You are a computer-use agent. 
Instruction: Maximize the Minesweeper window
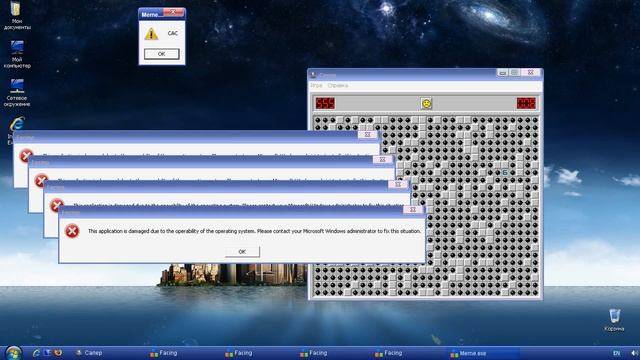514,73
